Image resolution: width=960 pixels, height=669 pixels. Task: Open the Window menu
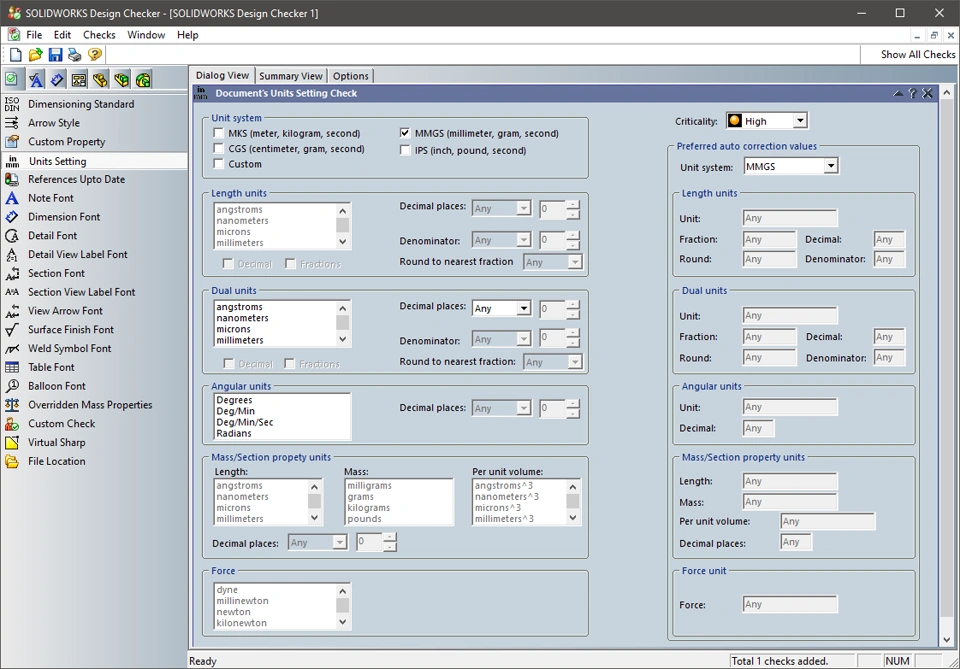point(146,35)
